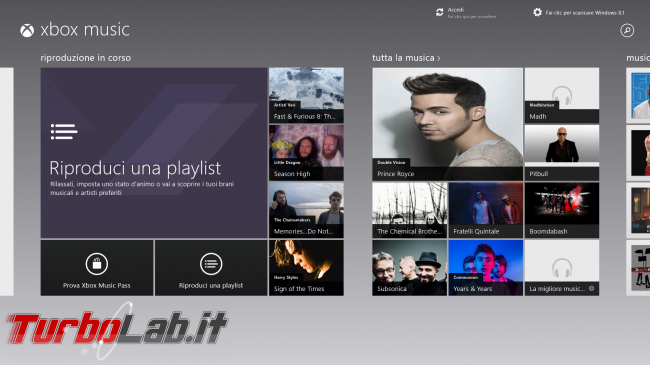Open the Fast & Furious 8 album tile
The height and width of the screenshot is (365, 650).
coord(306,95)
